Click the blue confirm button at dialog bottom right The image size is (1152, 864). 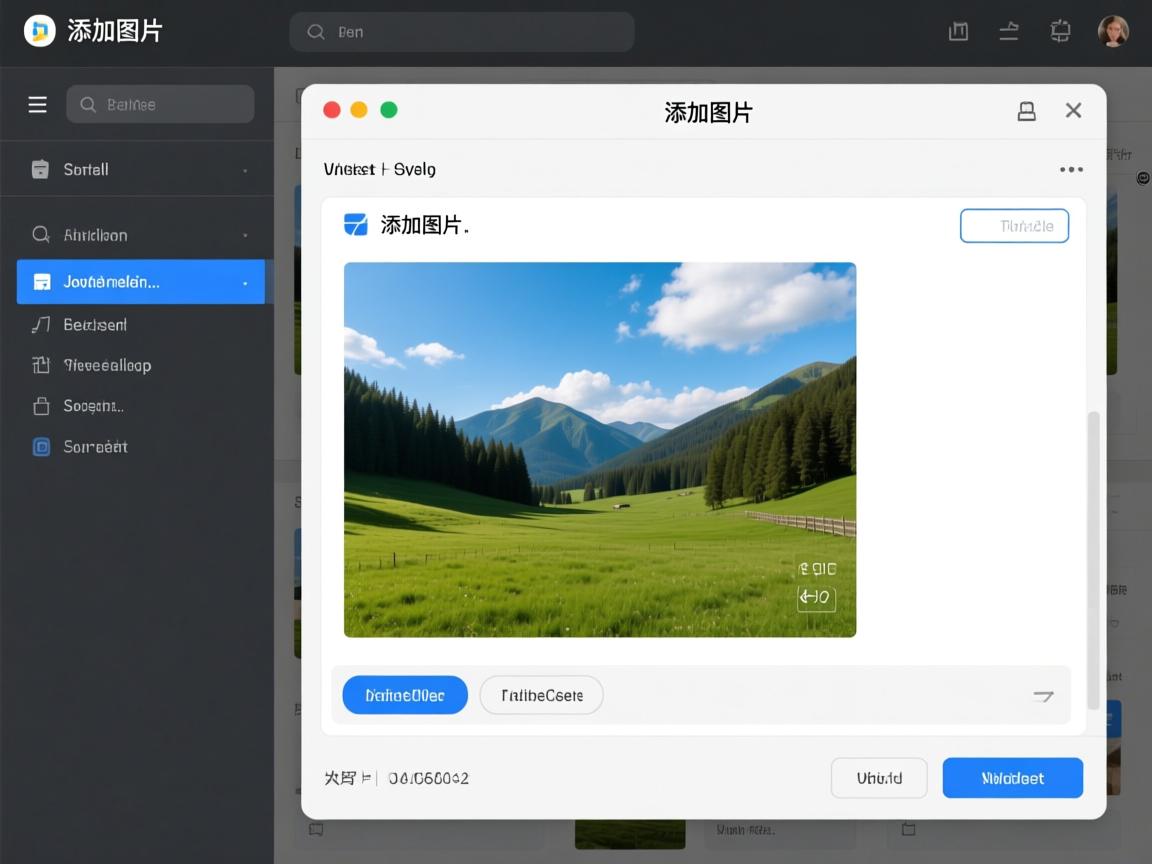[1012, 777]
